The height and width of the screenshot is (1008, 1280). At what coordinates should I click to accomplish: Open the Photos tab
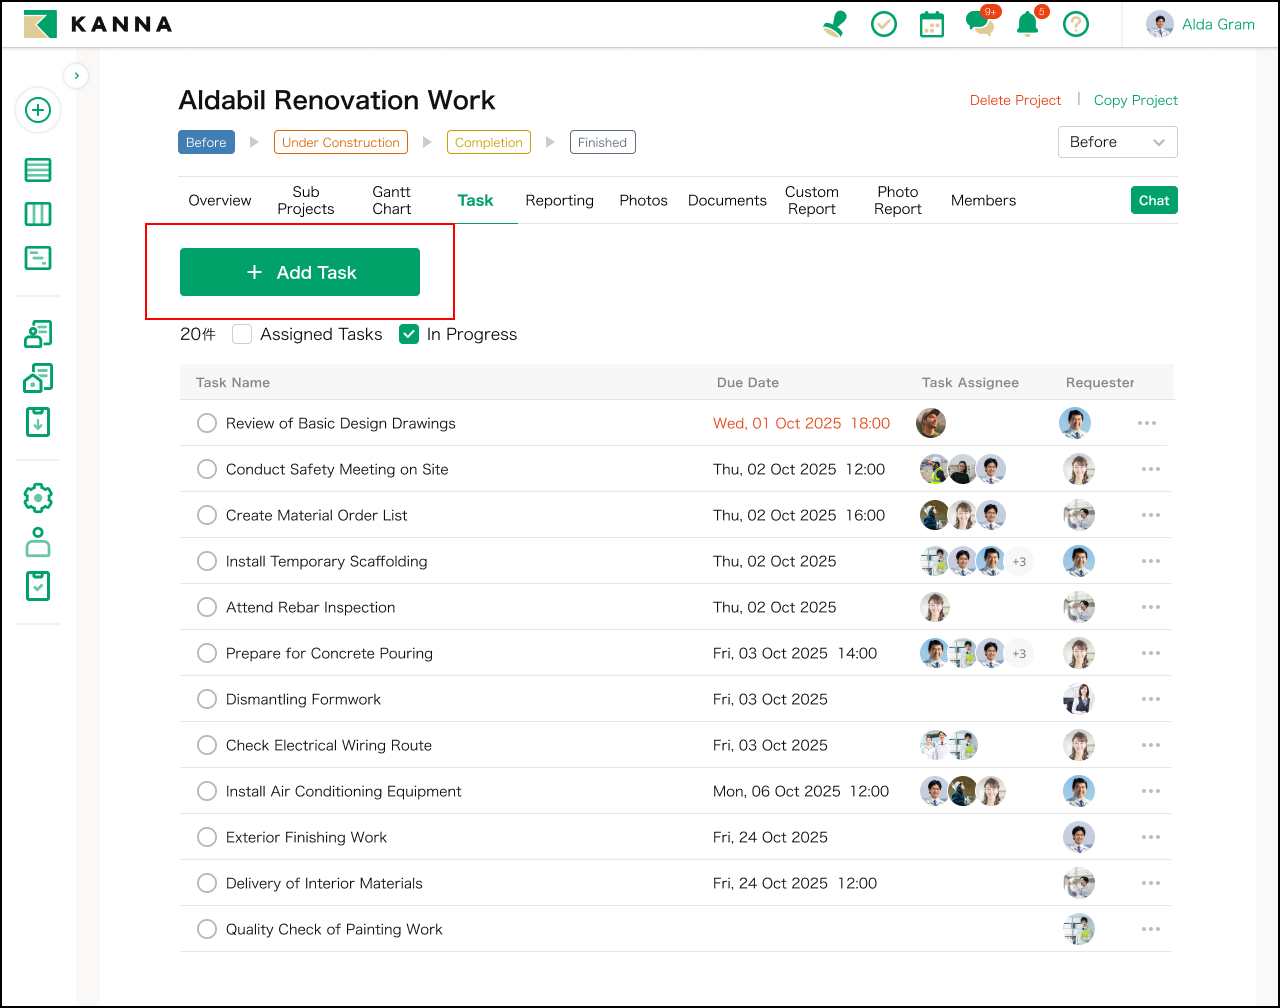[x=643, y=200]
